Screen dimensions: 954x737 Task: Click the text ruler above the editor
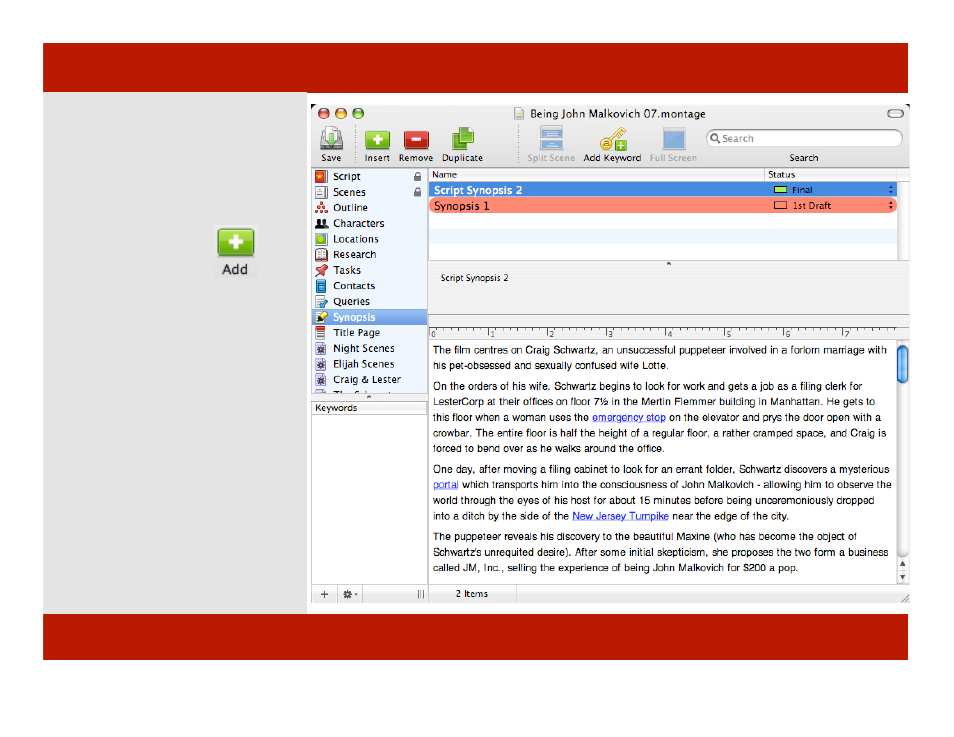663,333
